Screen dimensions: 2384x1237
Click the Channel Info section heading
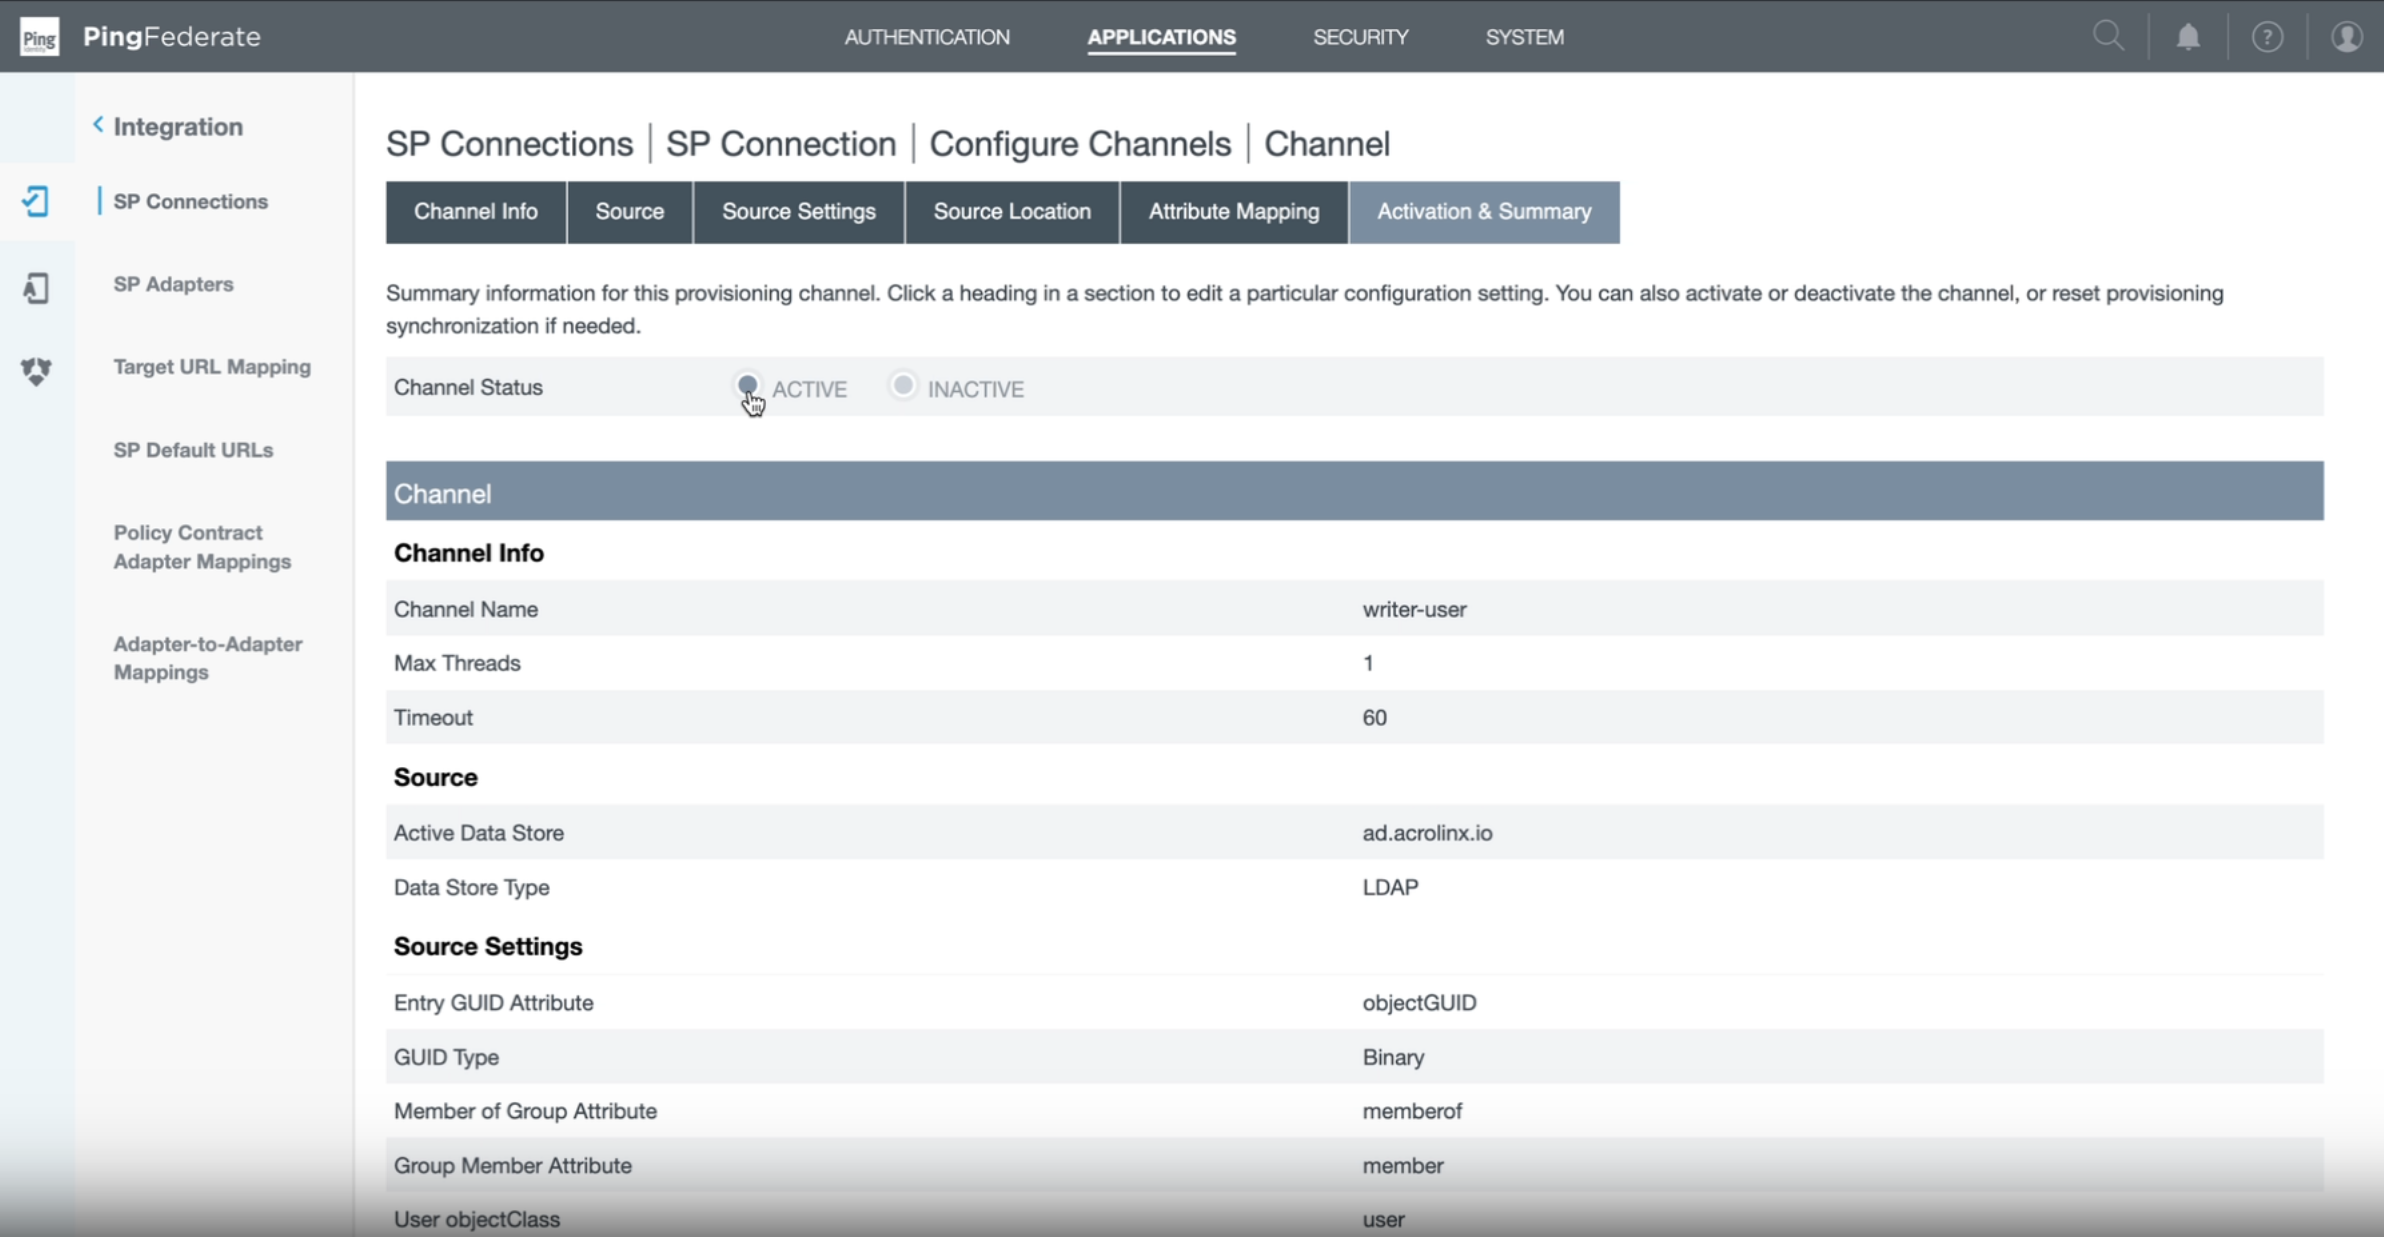coord(468,553)
